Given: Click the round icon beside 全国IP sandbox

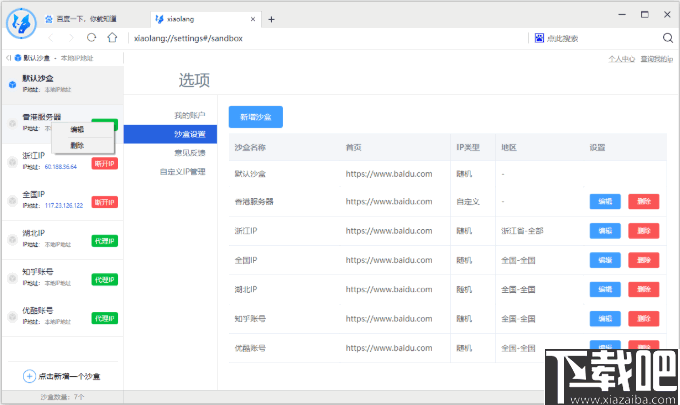Looking at the screenshot, I should (x=13, y=201).
